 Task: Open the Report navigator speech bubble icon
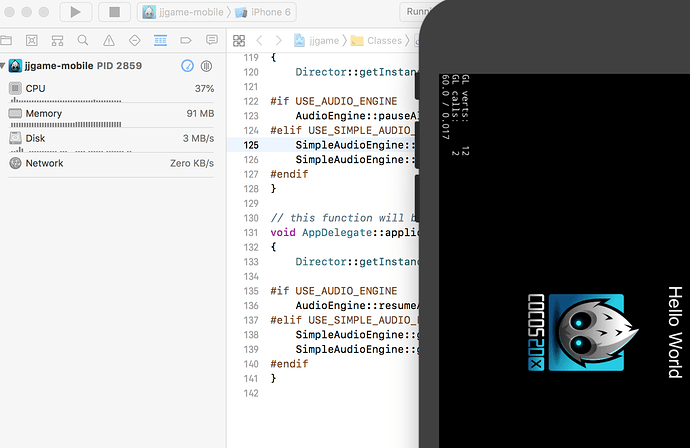click(x=212, y=40)
